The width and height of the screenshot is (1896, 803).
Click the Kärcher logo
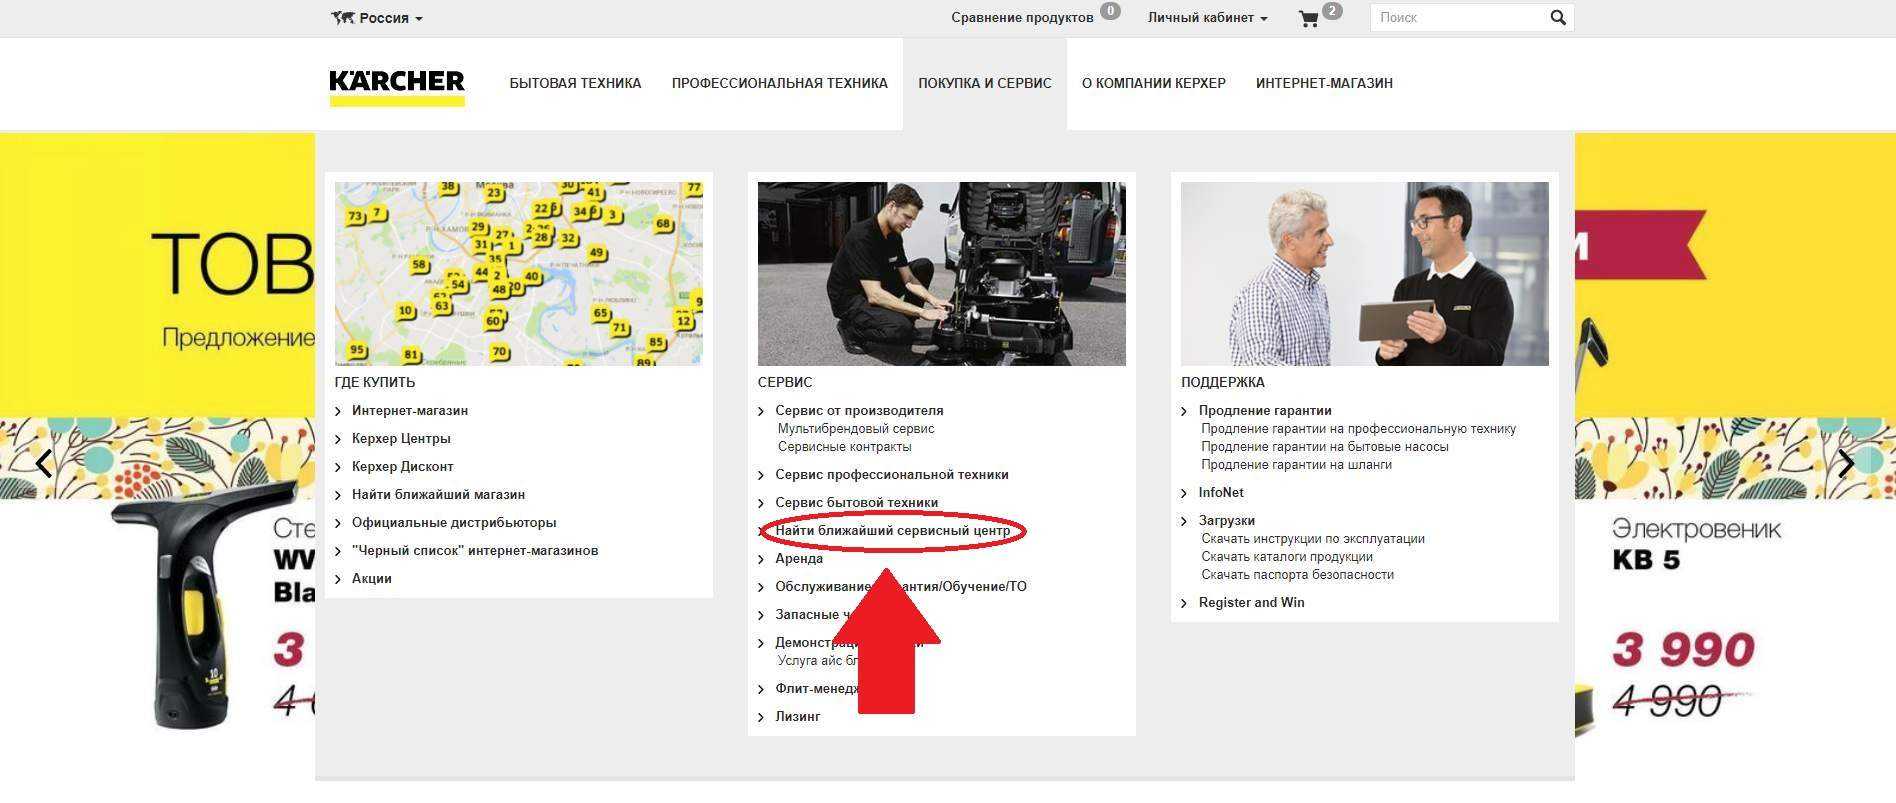(396, 84)
